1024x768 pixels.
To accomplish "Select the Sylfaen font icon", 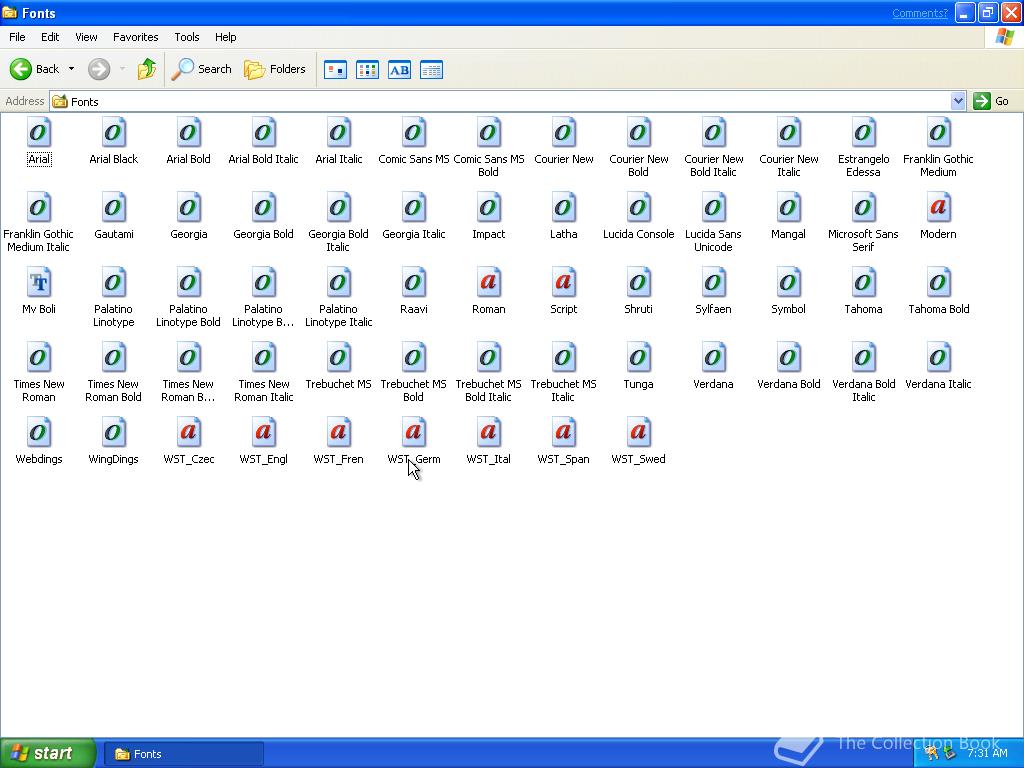I will tap(713, 283).
